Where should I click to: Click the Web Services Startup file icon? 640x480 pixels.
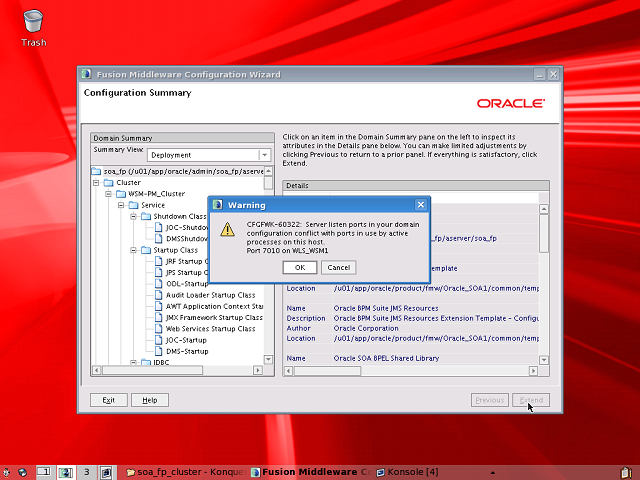[x=158, y=329]
